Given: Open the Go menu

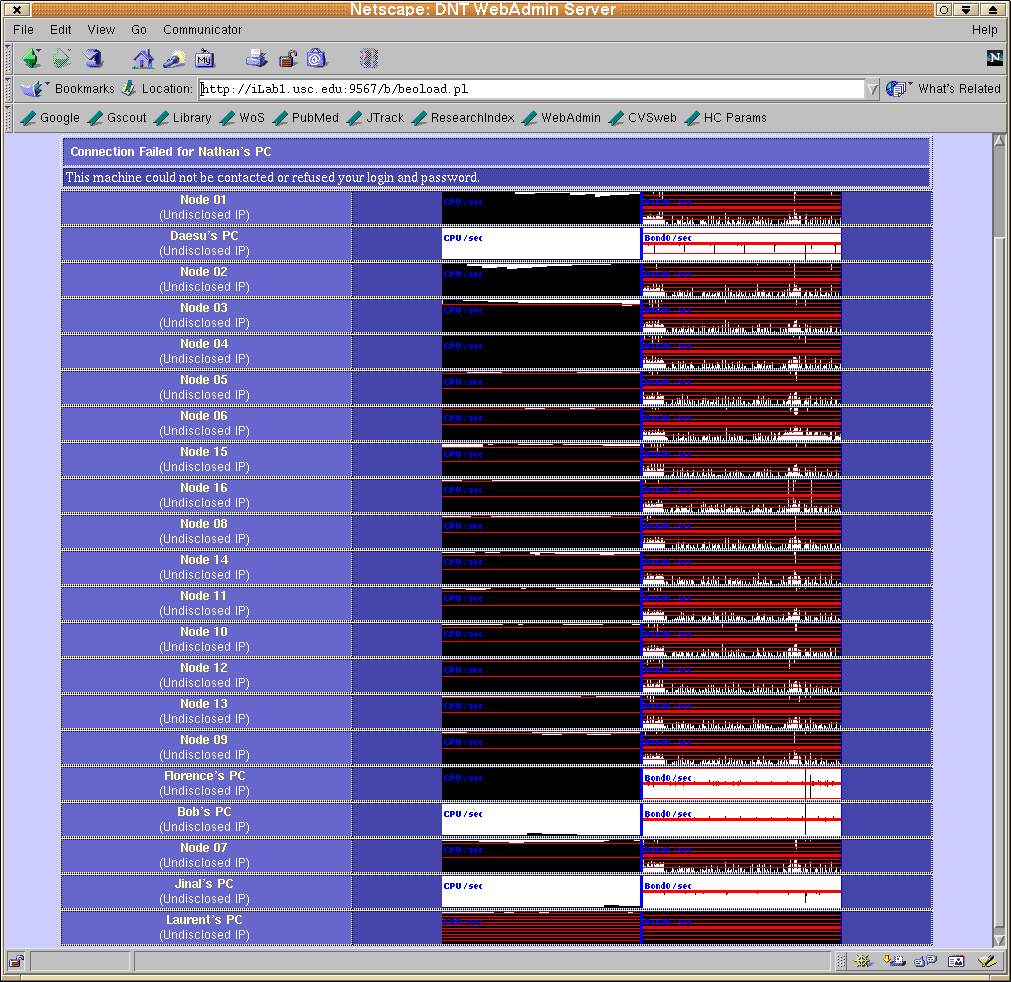Looking at the screenshot, I should (x=139, y=30).
